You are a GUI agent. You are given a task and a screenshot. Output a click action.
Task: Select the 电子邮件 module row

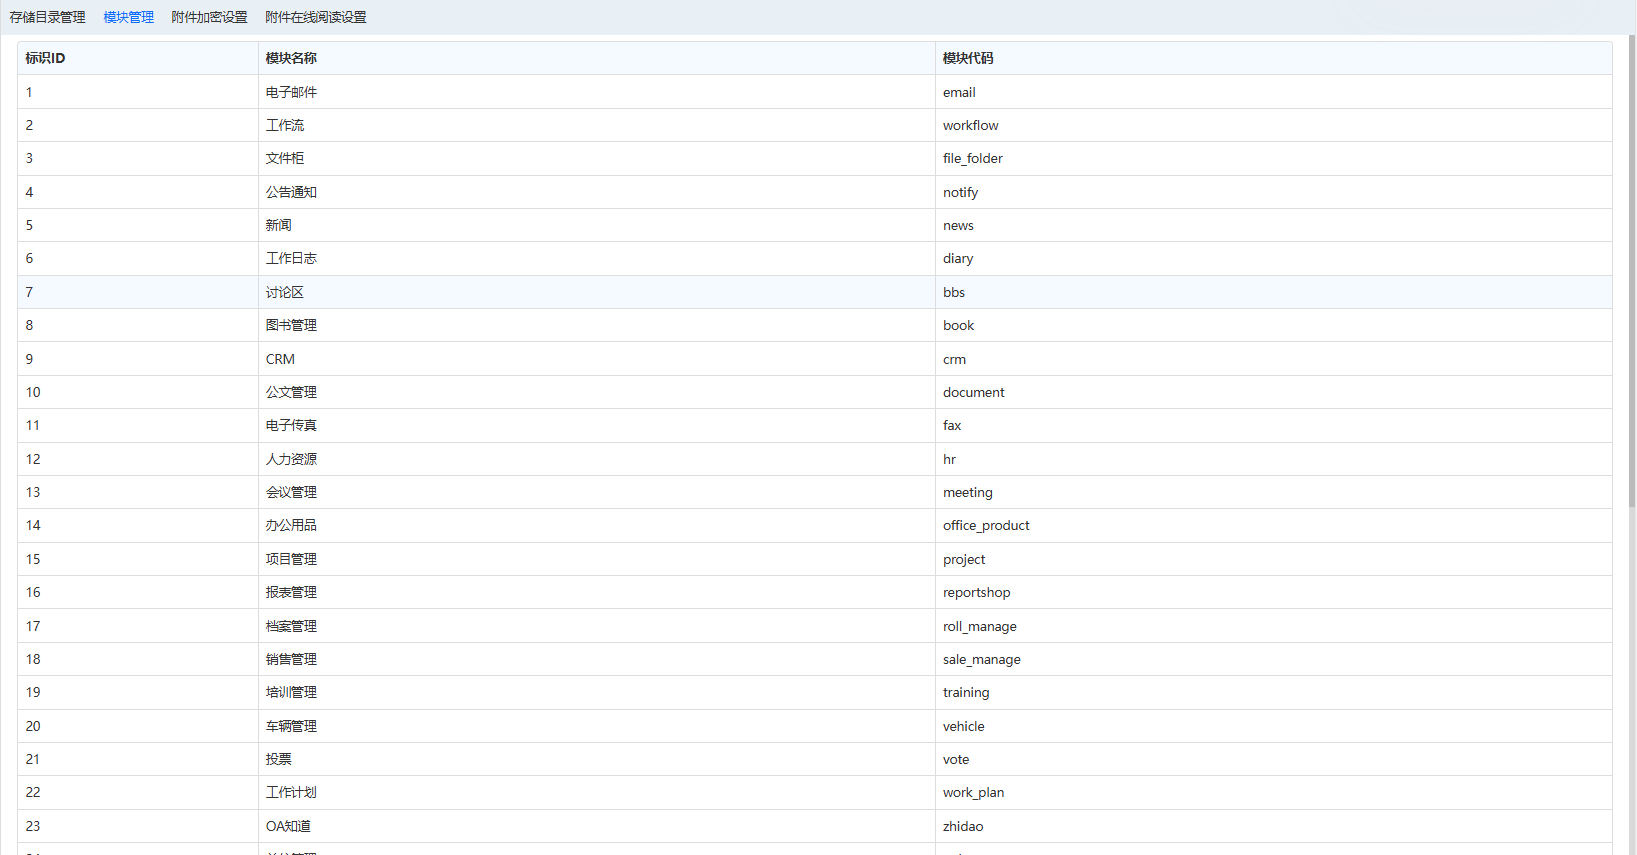[291, 92]
